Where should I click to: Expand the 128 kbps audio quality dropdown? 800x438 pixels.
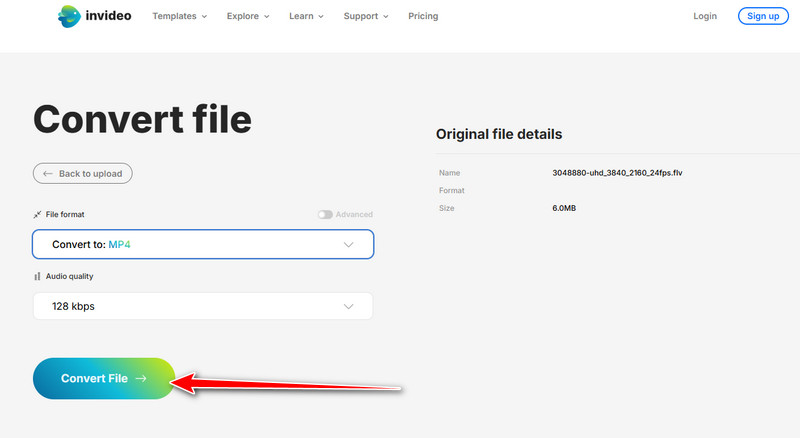pyautogui.click(x=203, y=306)
